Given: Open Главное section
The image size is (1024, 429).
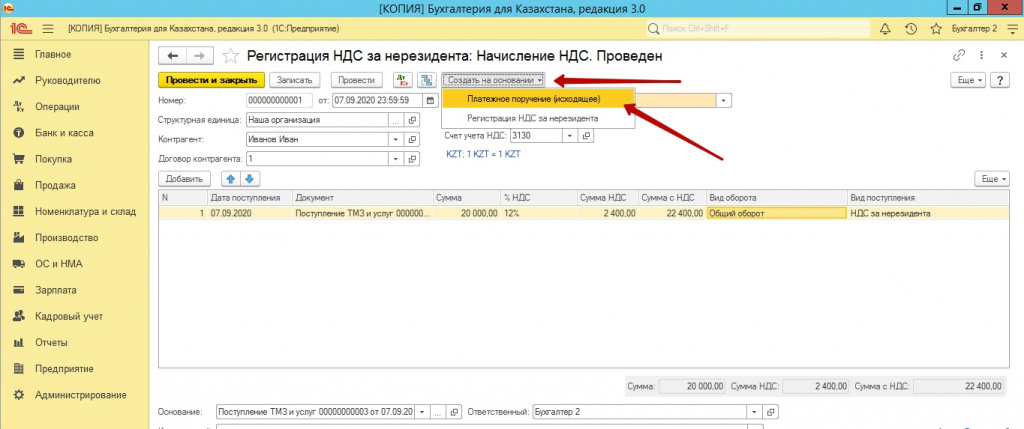Looking at the screenshot, I should point(54,54).
